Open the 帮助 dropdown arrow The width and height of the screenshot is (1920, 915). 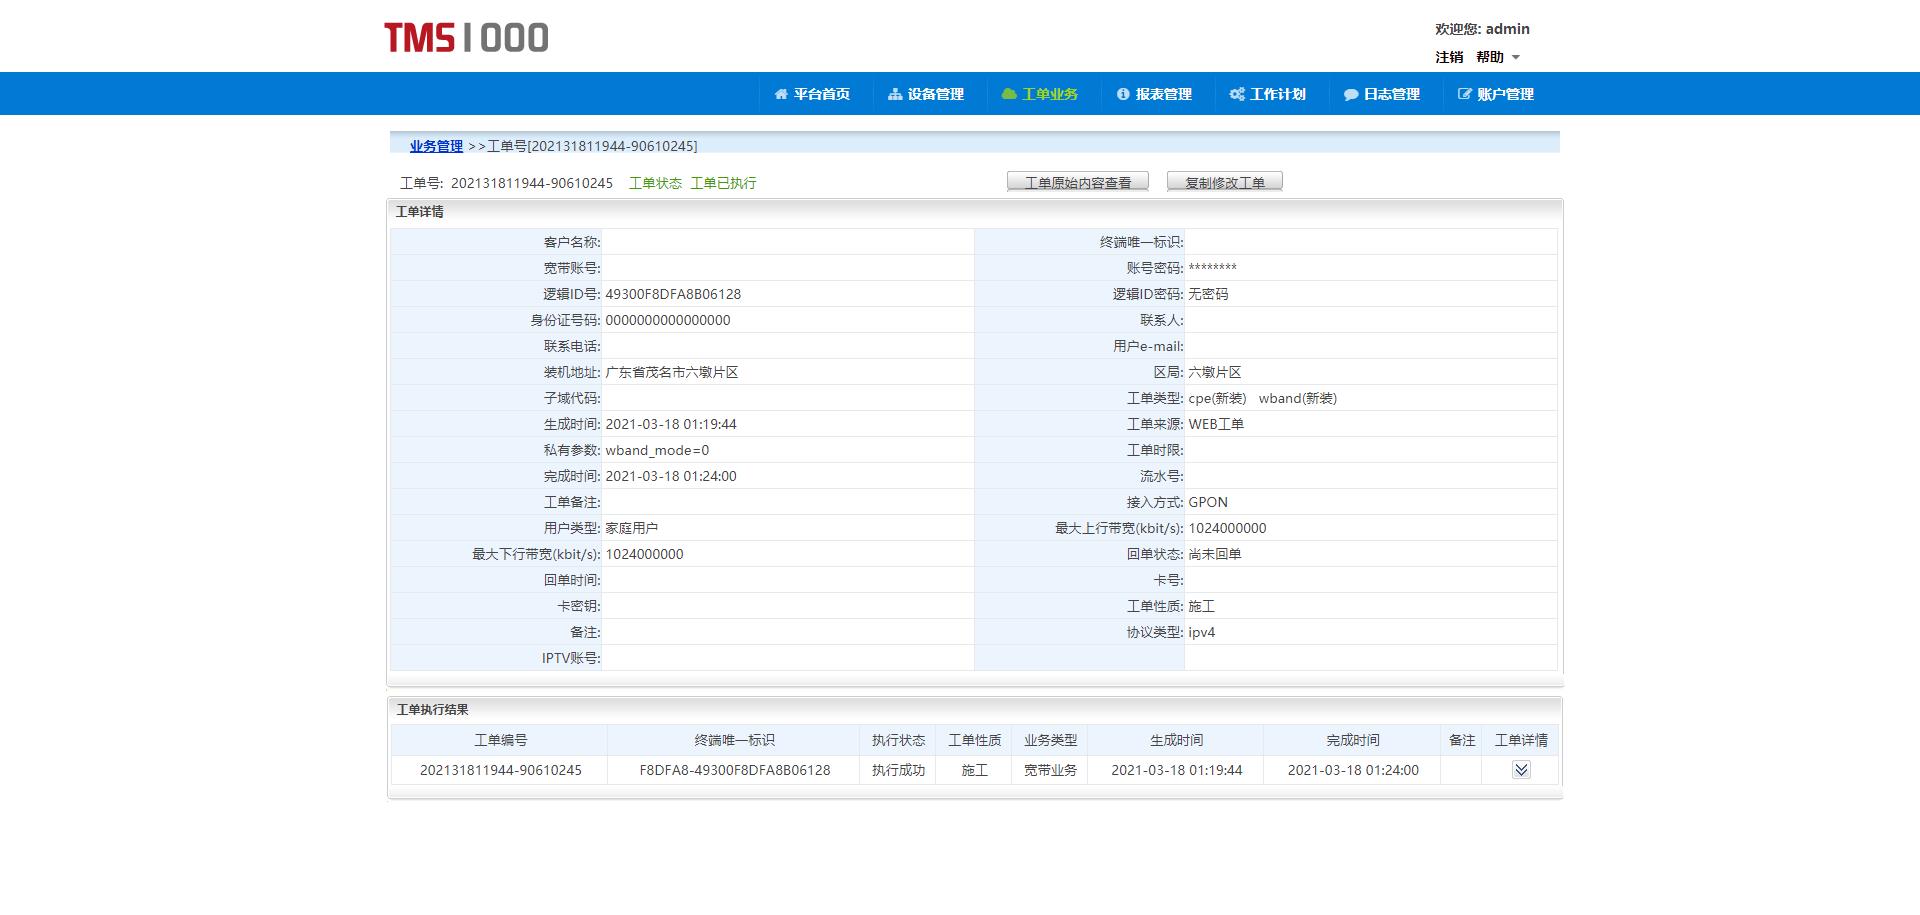tap(1516, 57)
